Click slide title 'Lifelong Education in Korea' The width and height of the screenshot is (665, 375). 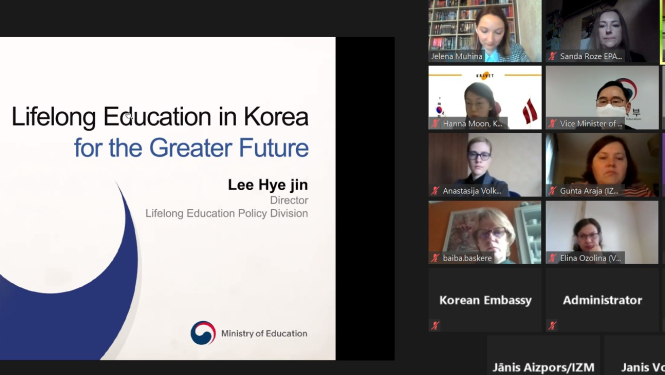click(x=160, y=117)
